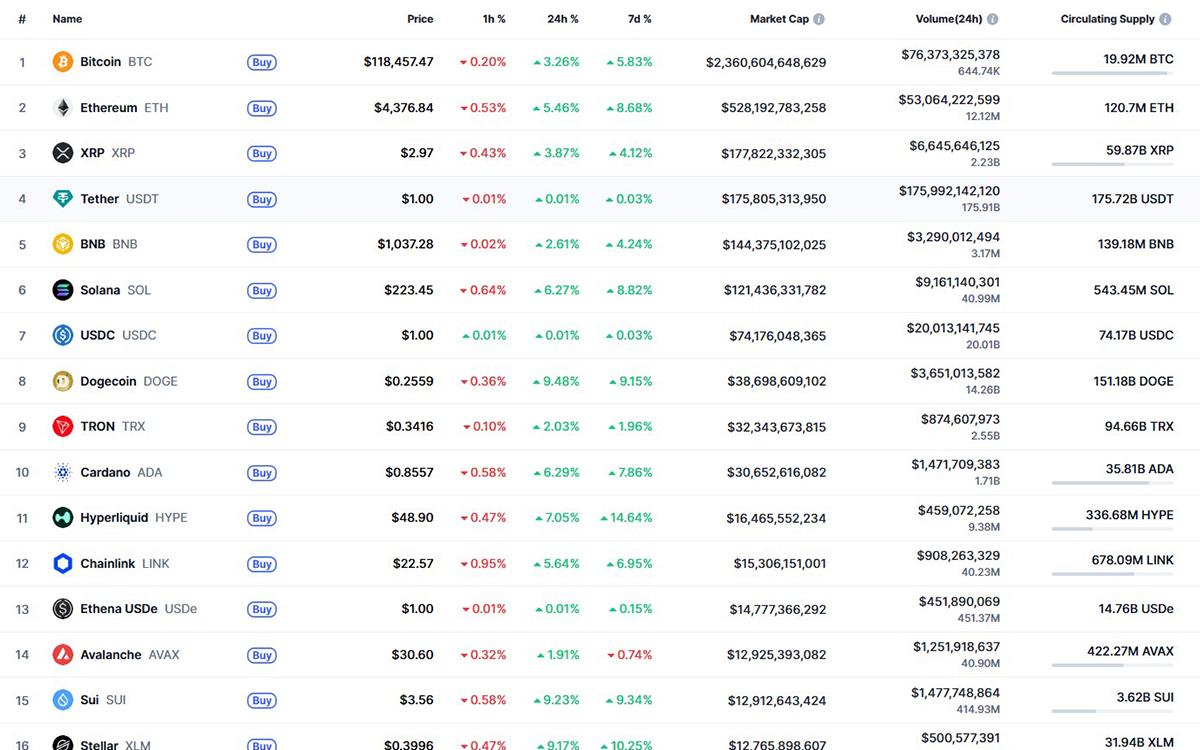Viewport: 1200px width, 750px height.
Task: Click the Buy button for Tether
Action: (261, 199)
